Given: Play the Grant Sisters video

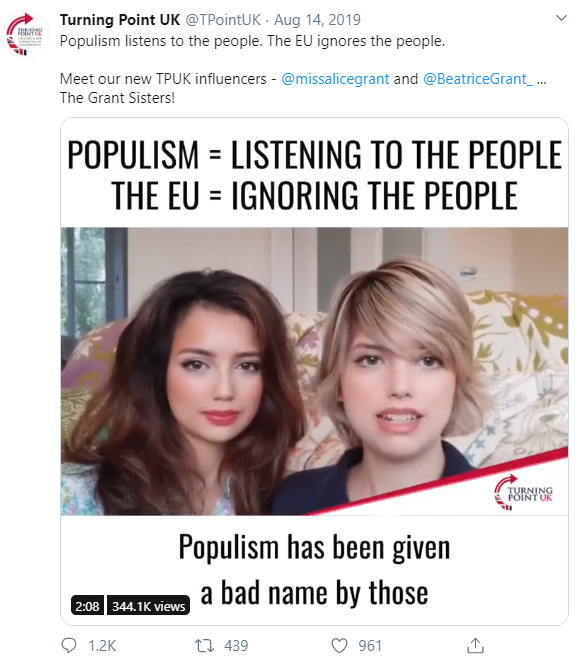Looking at the screenshot, I should coord(314,371).
